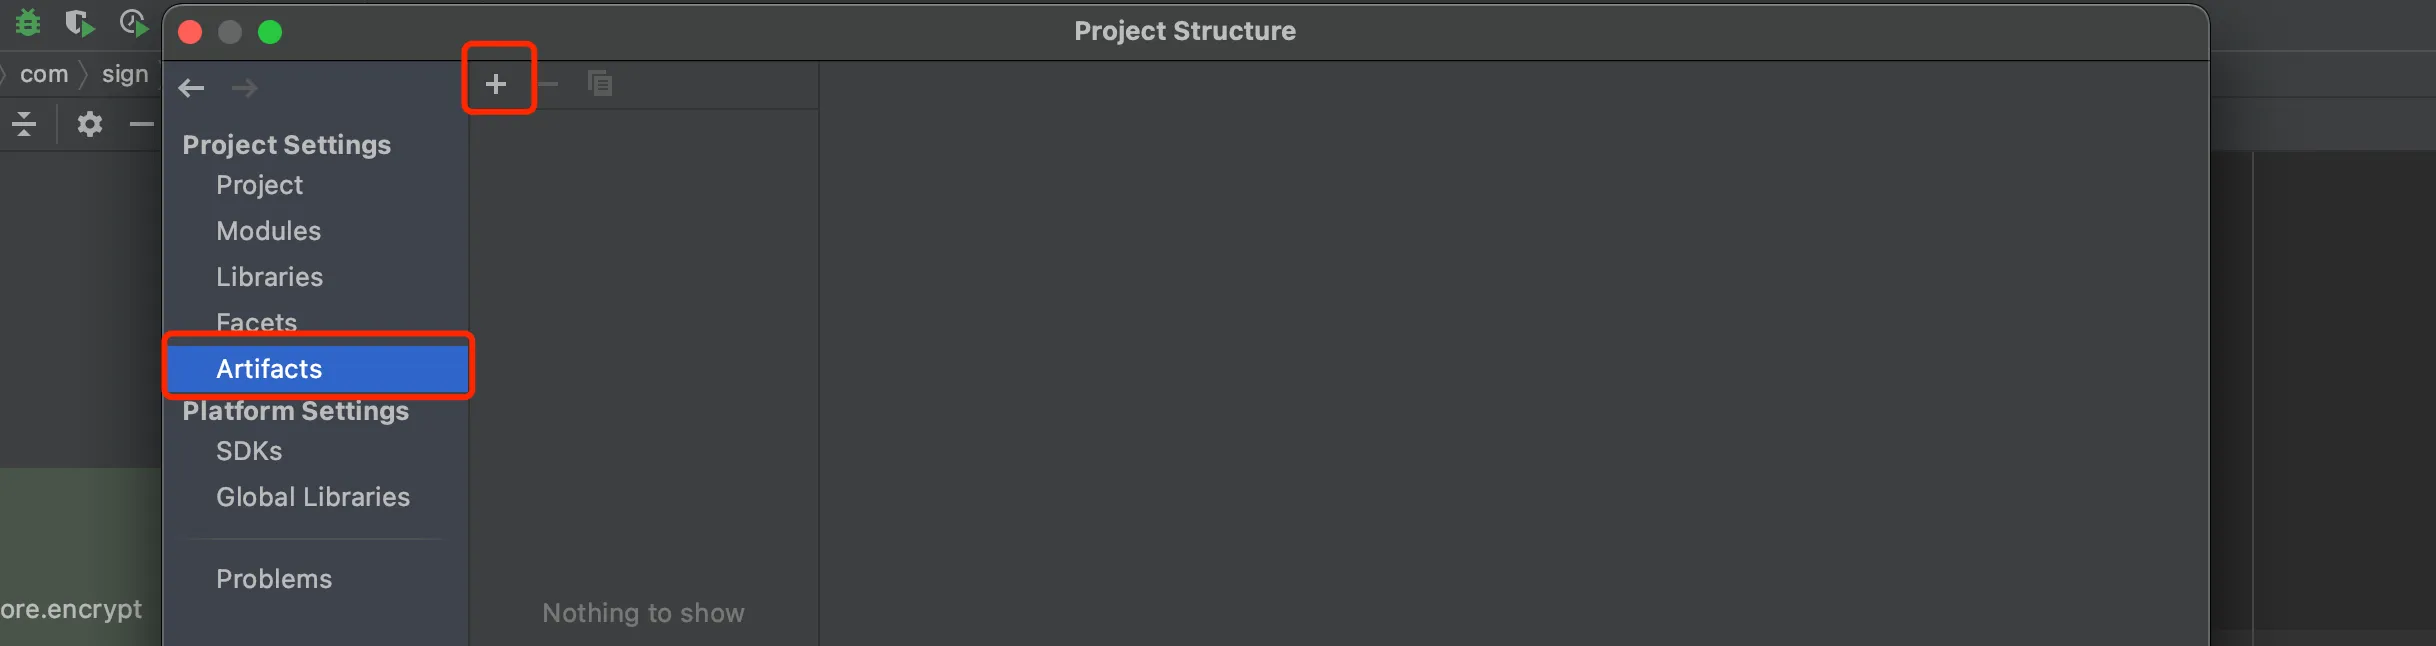The image size is (2436, 646).
Task: Select the highlighted Artifacts item
Action: point(317,368)
